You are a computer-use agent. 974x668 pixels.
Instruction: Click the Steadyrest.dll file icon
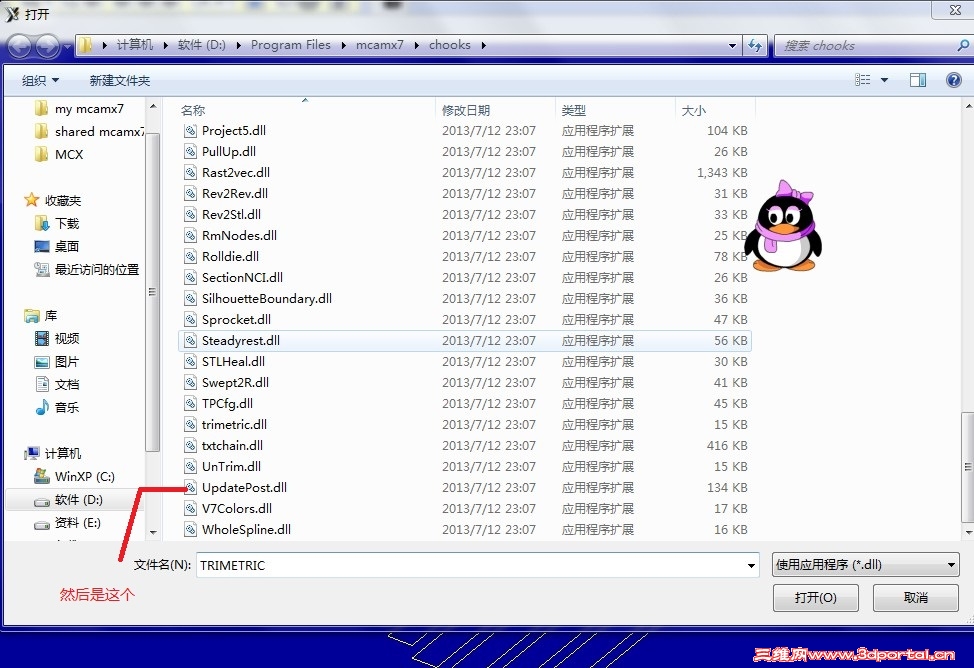point(190,340)
